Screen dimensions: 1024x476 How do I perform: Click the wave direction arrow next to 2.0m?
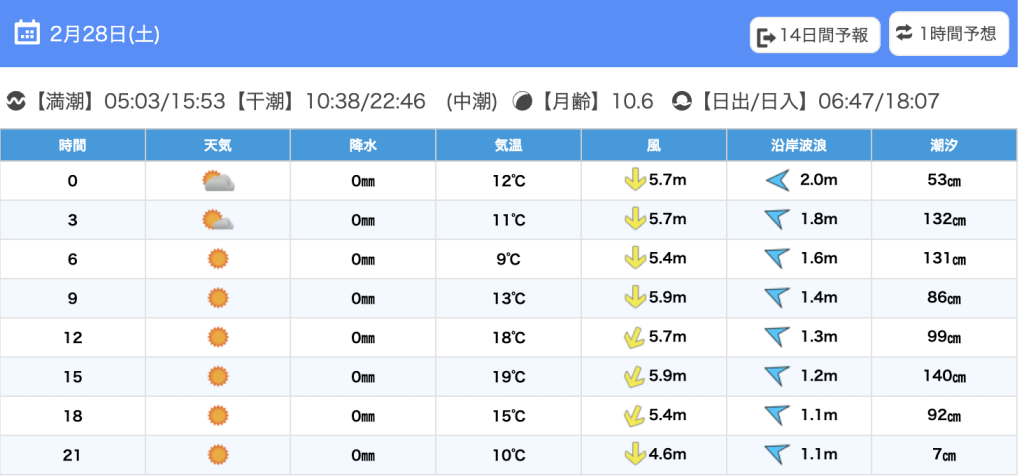coord(777,181)
